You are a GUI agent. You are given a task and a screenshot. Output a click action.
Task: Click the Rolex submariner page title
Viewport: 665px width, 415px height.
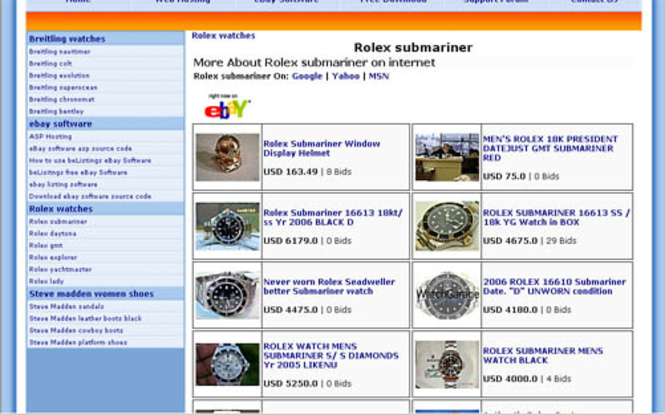pos(413,47)
